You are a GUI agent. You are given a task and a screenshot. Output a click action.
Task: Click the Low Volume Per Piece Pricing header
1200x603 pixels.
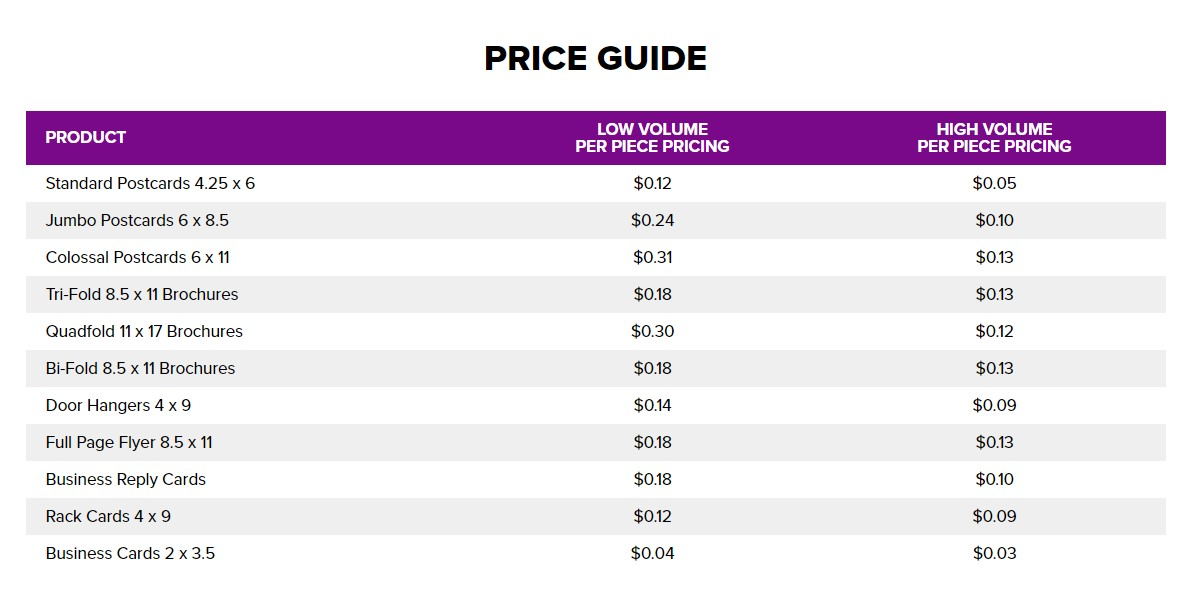652,138
